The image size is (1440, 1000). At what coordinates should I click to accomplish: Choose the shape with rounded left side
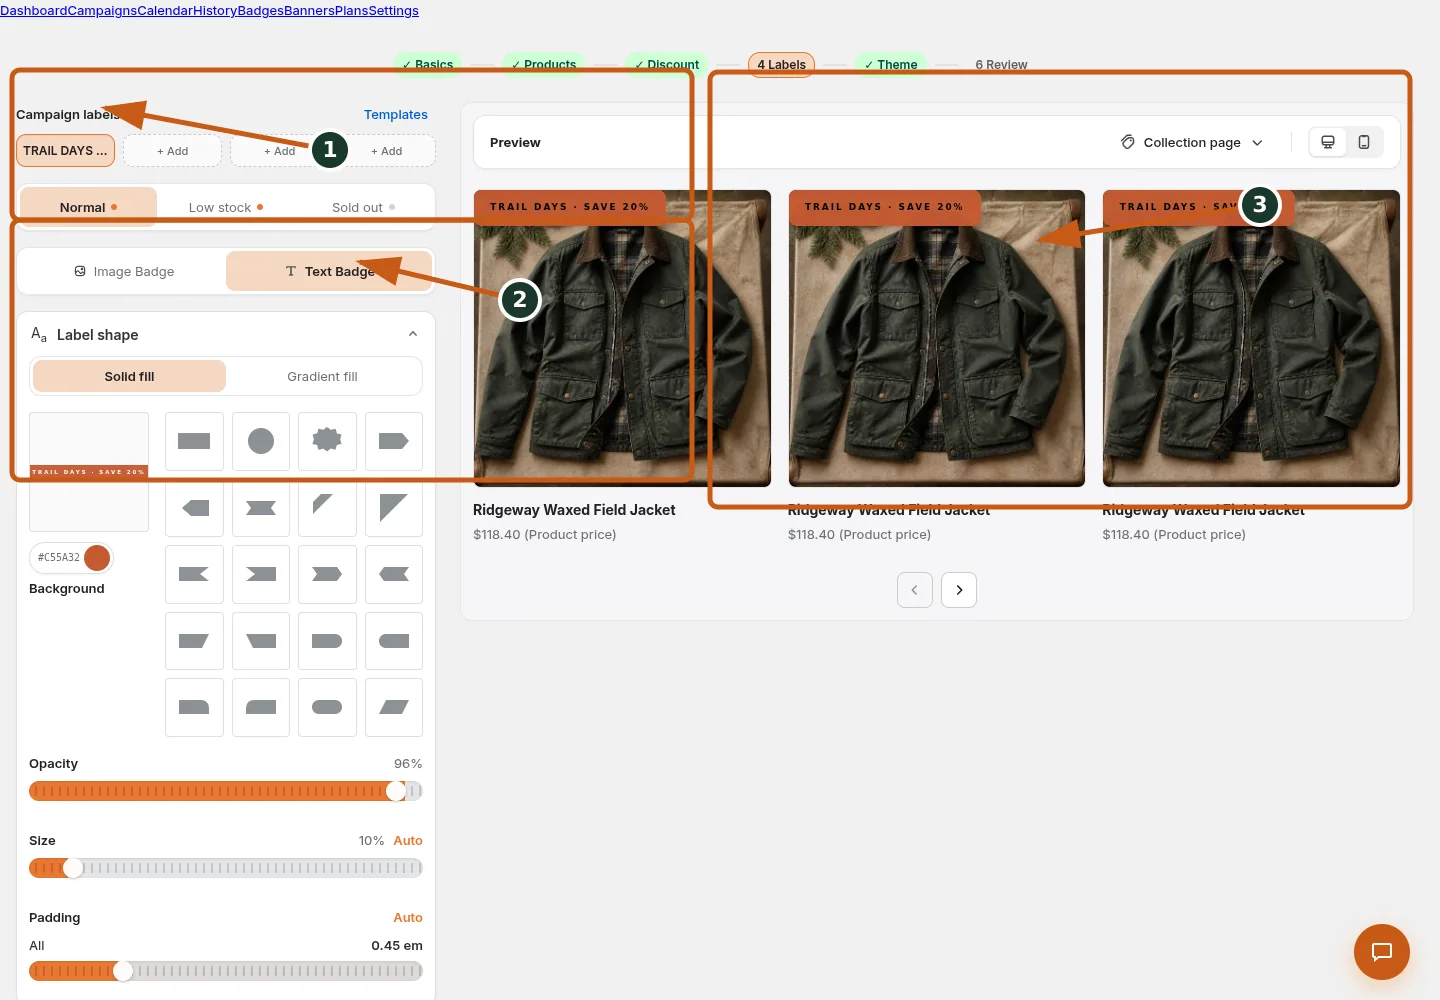394,641
